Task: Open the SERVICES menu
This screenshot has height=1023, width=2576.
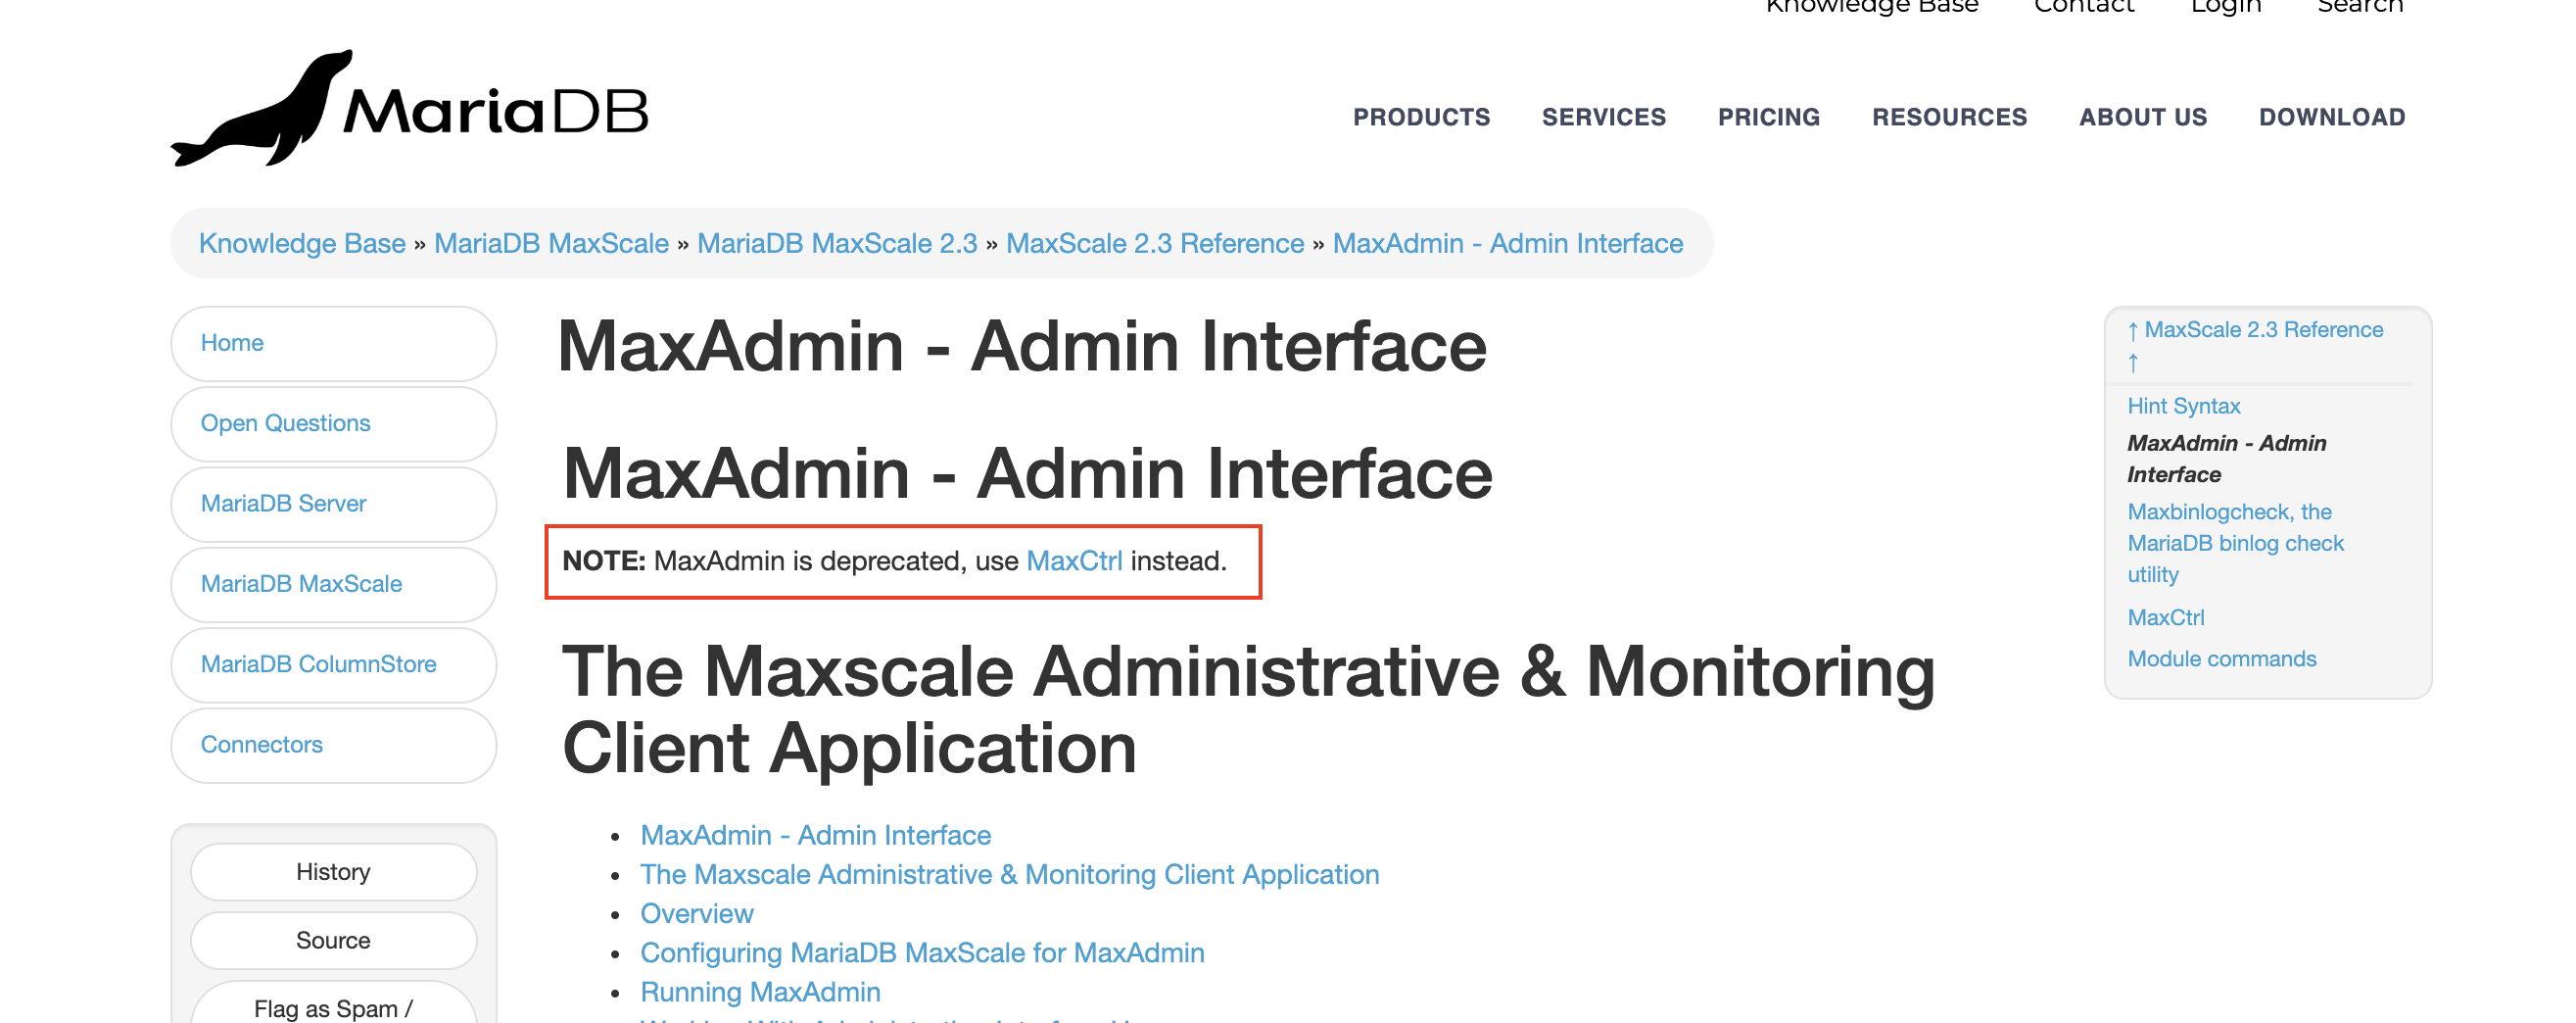Action: [x=1603, y=117]
